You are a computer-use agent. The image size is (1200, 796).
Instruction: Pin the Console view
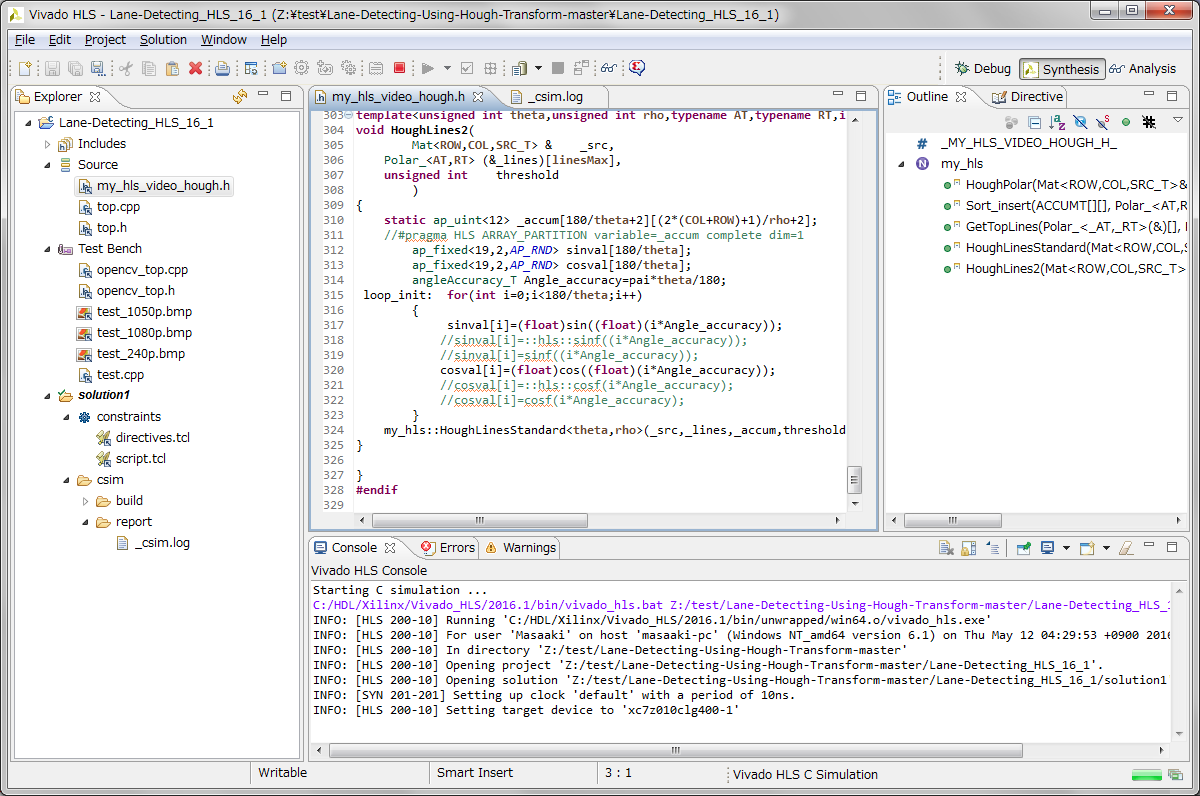[x=1023, y=548]
